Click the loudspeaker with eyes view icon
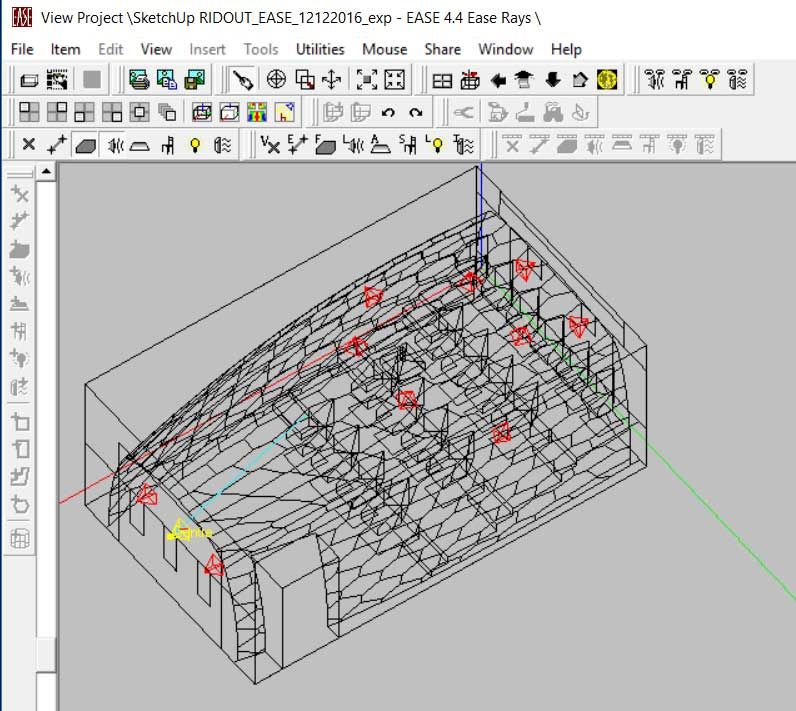796x711 pixels. click(x=655, y=80)
